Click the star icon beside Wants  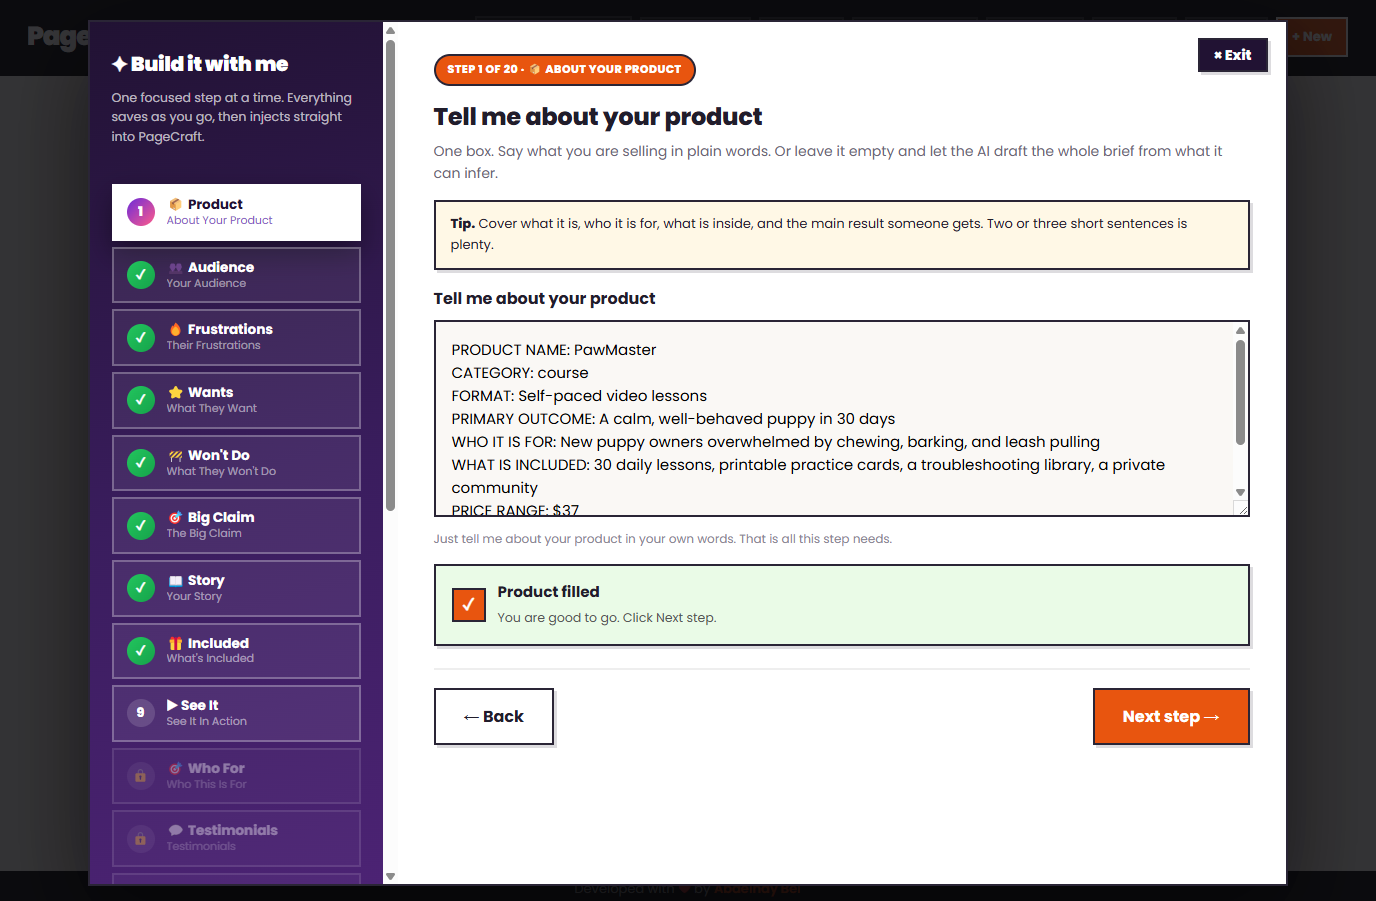(x=175, y=392)
